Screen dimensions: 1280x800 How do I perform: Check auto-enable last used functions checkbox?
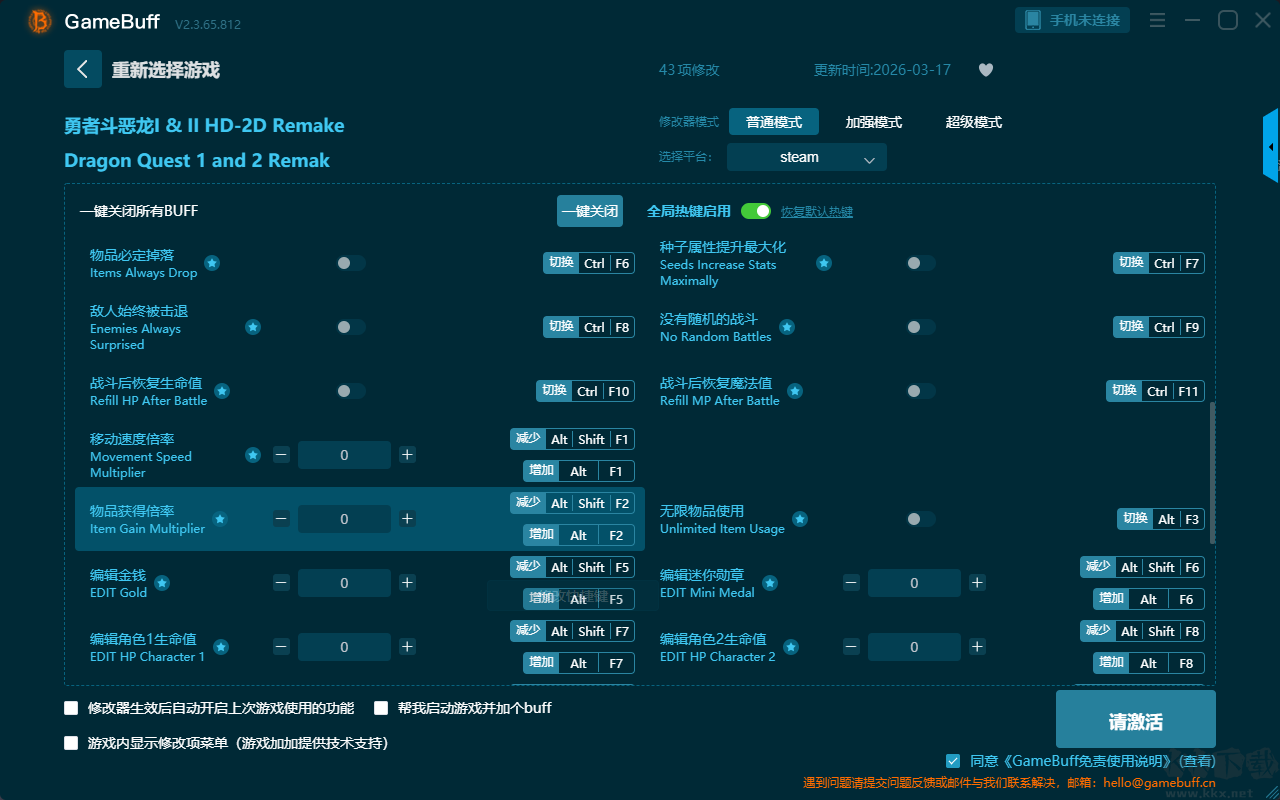71,708
